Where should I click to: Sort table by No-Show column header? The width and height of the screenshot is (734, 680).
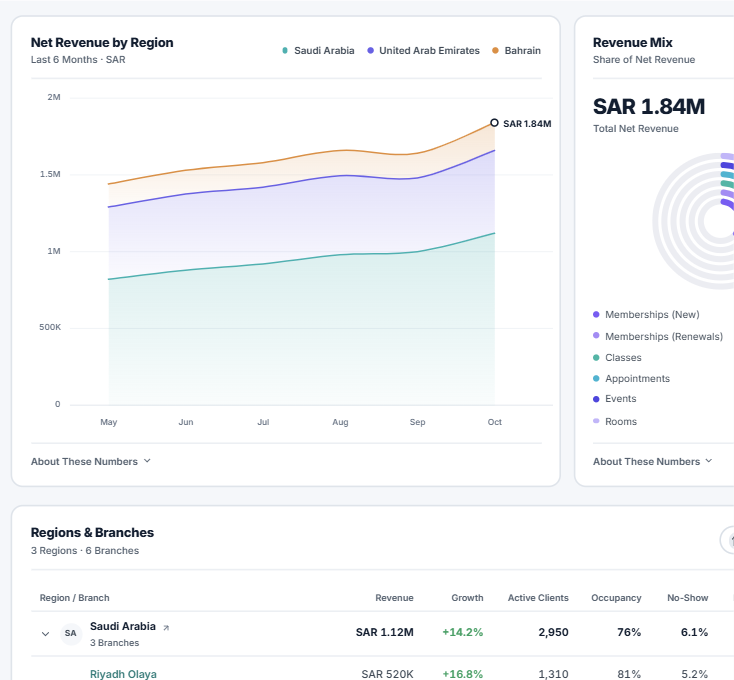coord(687,598)
